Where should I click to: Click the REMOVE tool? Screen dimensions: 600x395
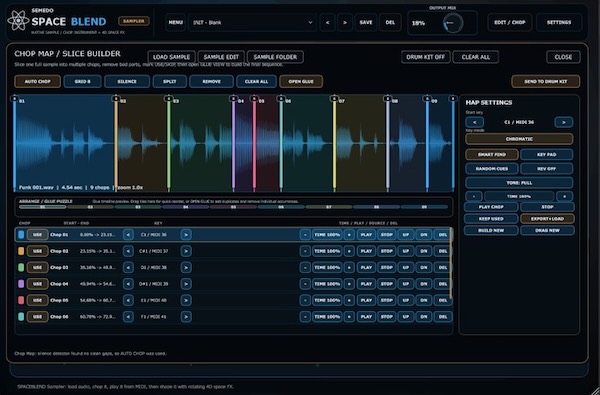click(211, 82)
